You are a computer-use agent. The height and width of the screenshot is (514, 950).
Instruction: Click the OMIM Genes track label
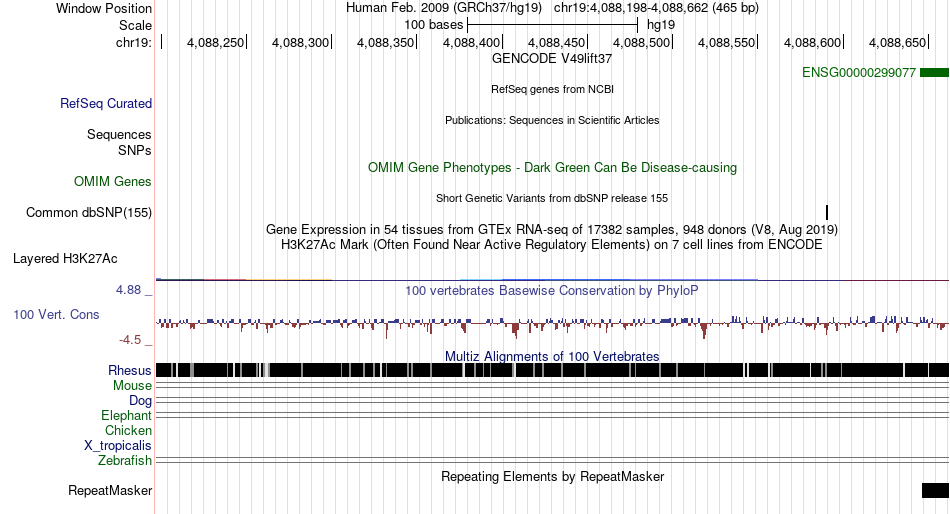click(113, 182)
